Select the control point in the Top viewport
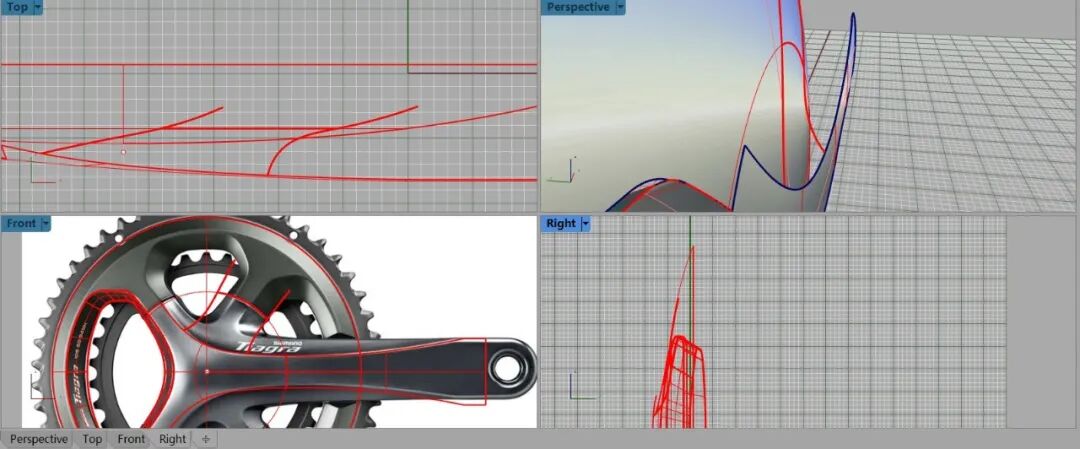Viewport: 1080px width, 449px height. [123, 152]
